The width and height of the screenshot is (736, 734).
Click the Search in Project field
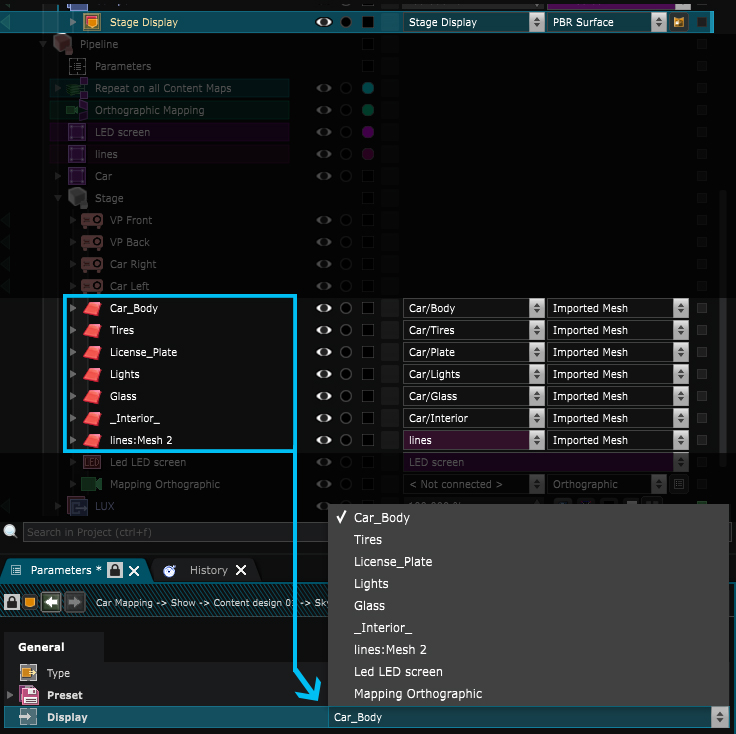(175, 532)
